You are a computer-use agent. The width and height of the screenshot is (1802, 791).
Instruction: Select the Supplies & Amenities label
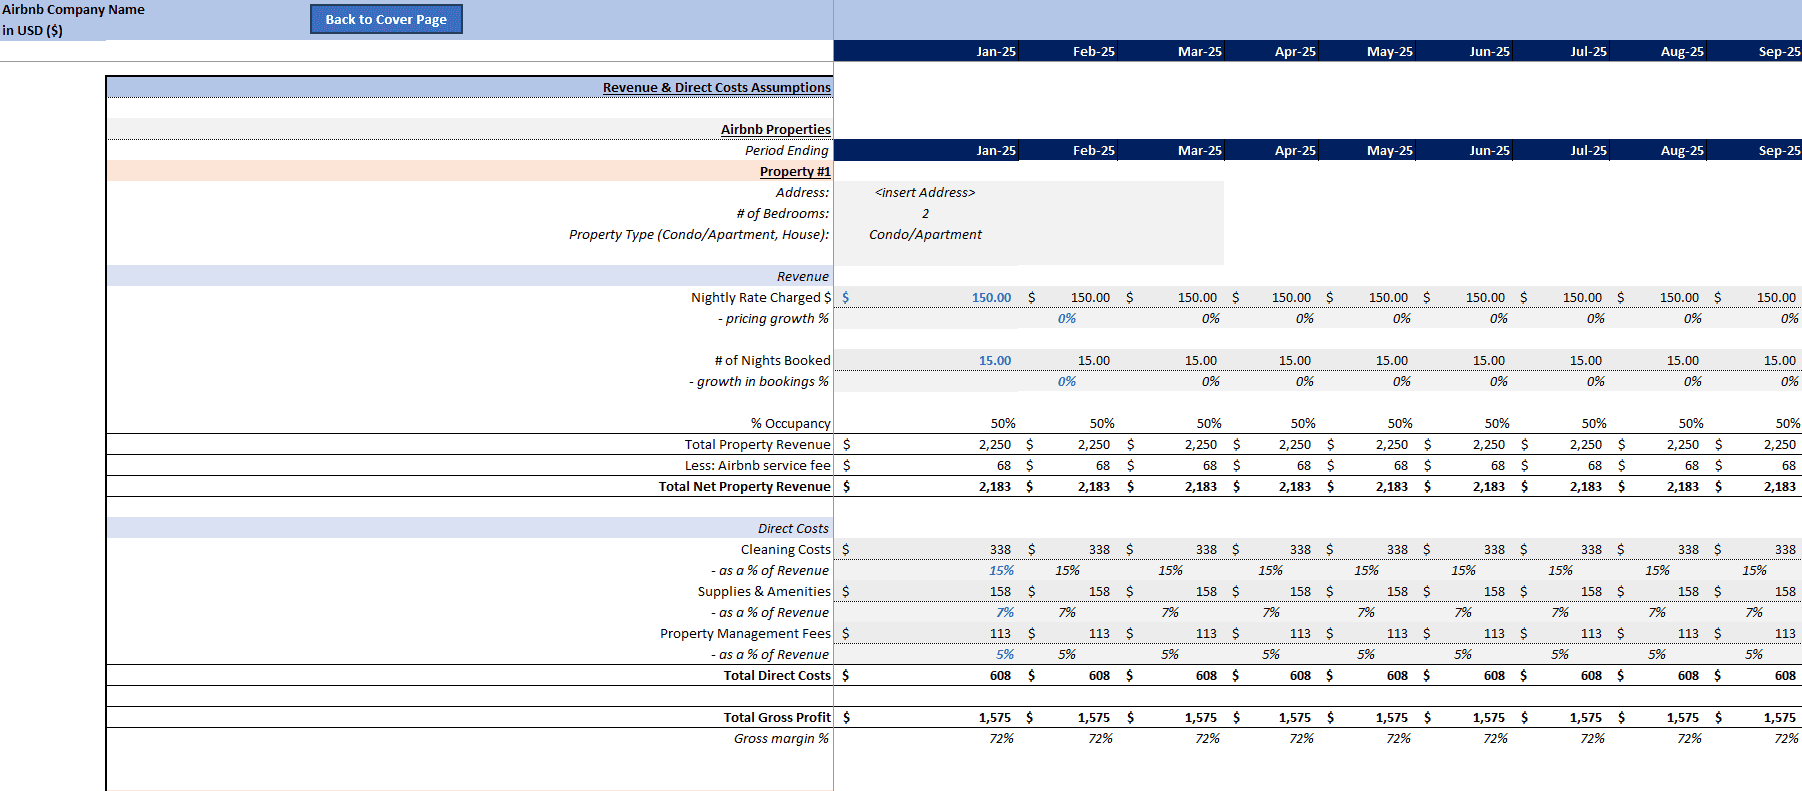tap(764, 591)
